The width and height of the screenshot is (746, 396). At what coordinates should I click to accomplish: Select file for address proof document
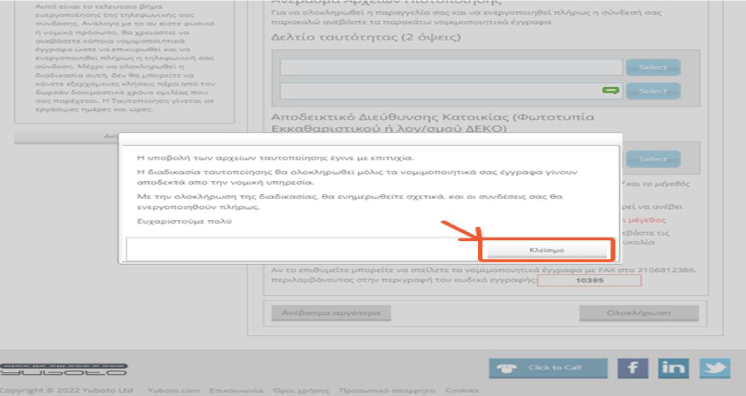click(653, 159)
